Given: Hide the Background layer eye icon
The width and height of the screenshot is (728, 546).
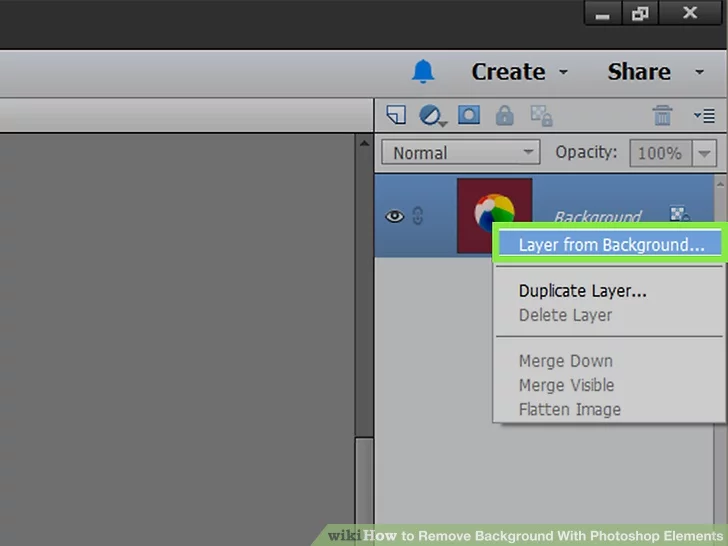Looking at the screenshot, I should point(395,216).
